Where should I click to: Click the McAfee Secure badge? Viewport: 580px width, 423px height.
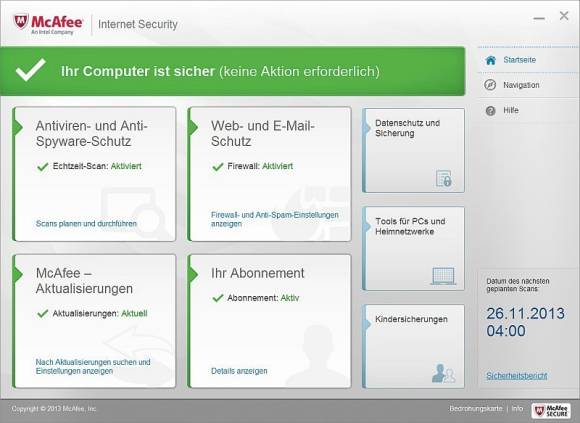pyautogui.click(x=551, y=410)
